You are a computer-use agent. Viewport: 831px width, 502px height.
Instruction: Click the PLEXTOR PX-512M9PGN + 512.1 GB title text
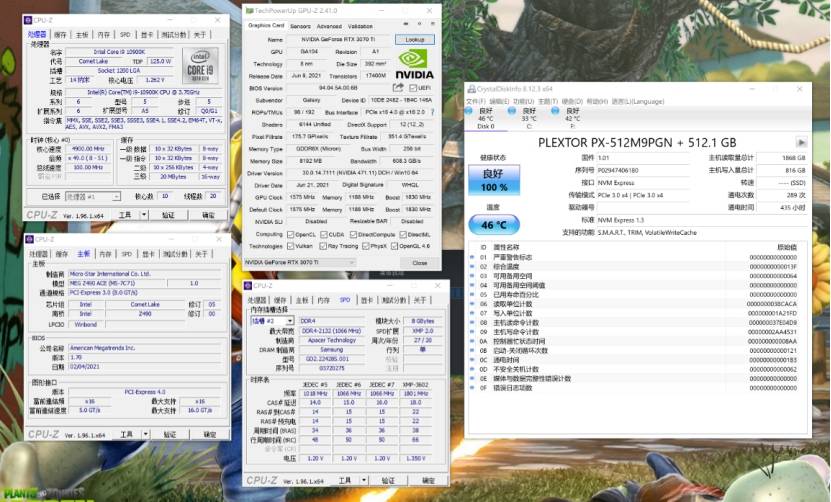coord(637,143)
